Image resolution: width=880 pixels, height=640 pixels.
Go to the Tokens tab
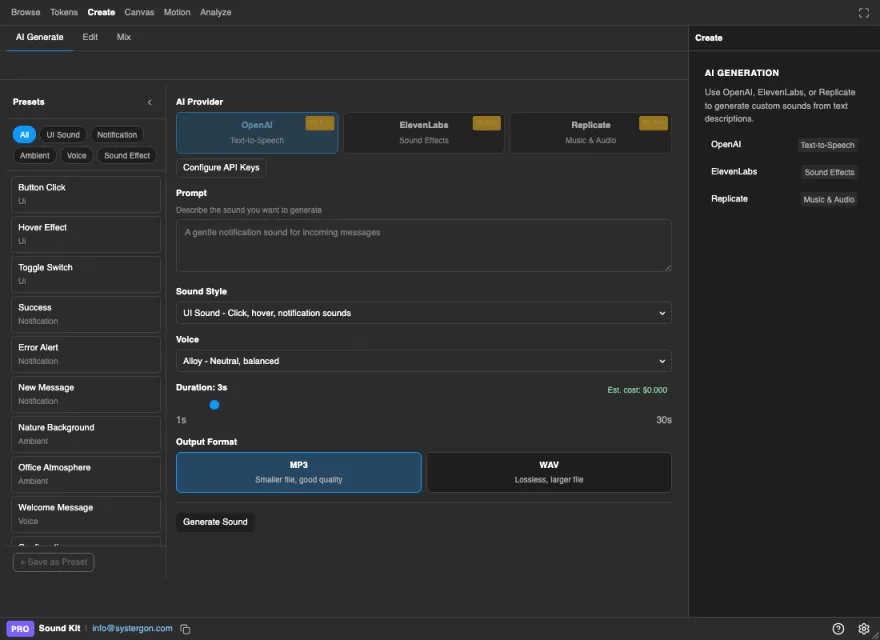pyautogui.click(x=64, y=12)
